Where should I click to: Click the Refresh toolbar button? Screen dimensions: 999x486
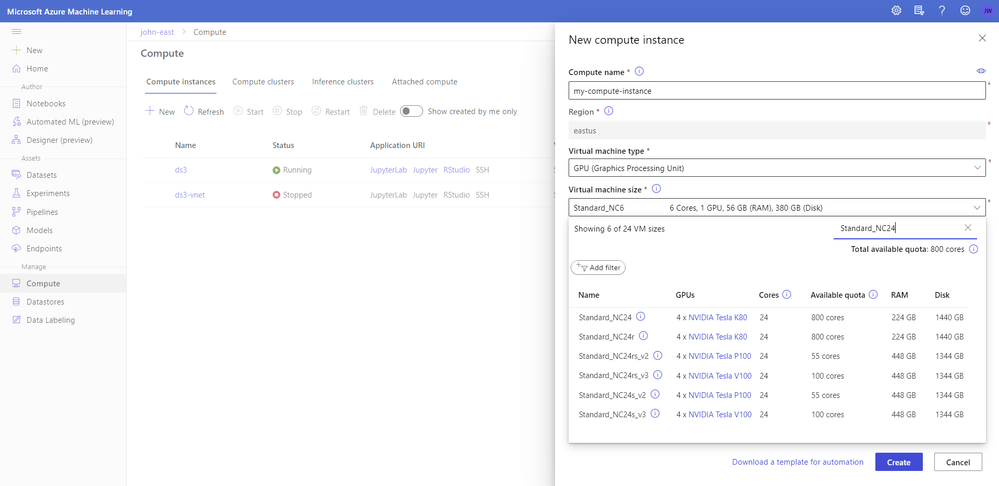click(204, 111)
